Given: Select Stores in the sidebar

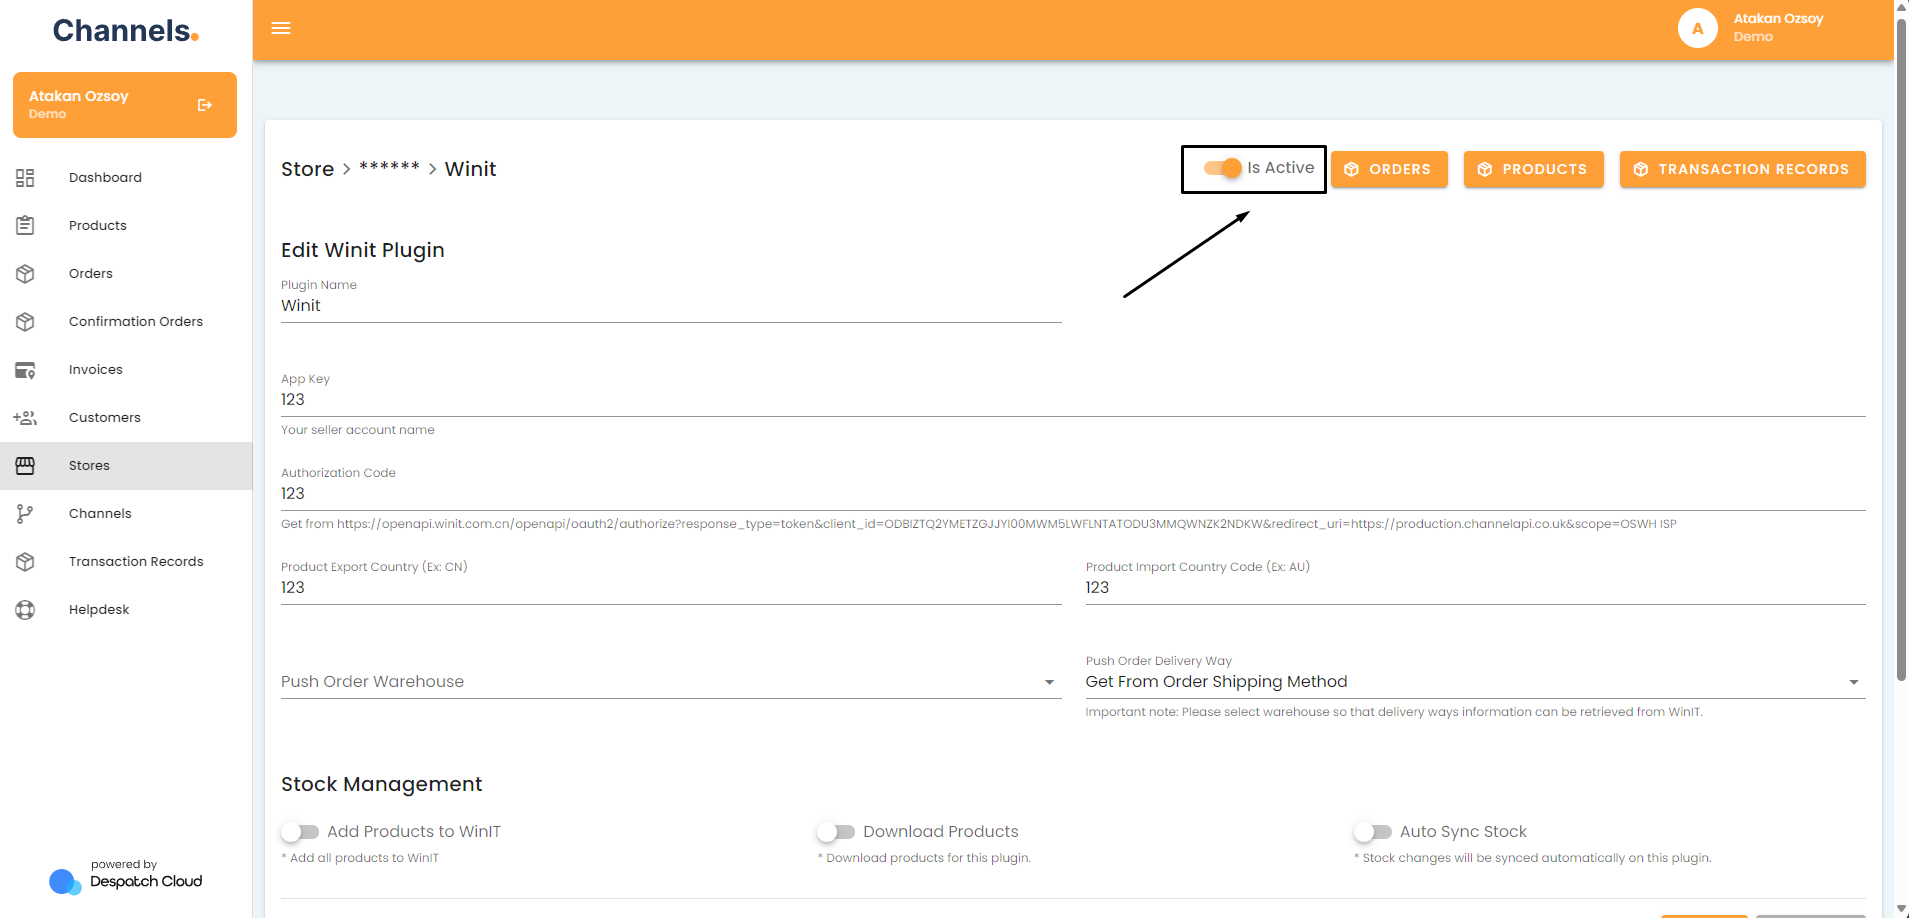Looking at the screenshot, I should coord(126,466).
